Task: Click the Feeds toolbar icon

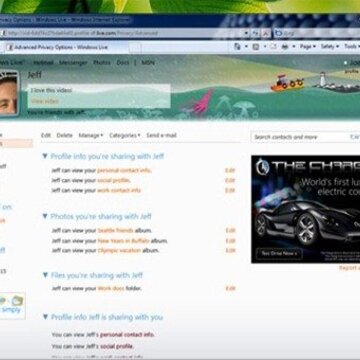Action: [256, 47]
